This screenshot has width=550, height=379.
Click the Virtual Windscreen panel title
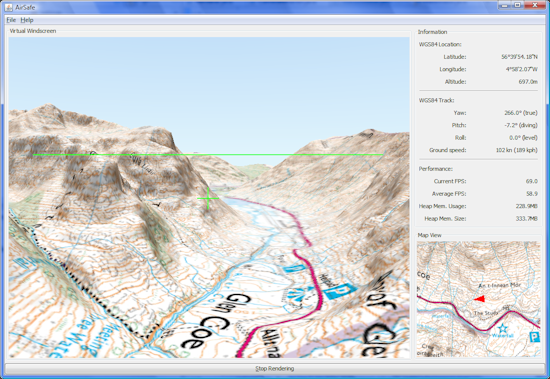tap(33, 31)
